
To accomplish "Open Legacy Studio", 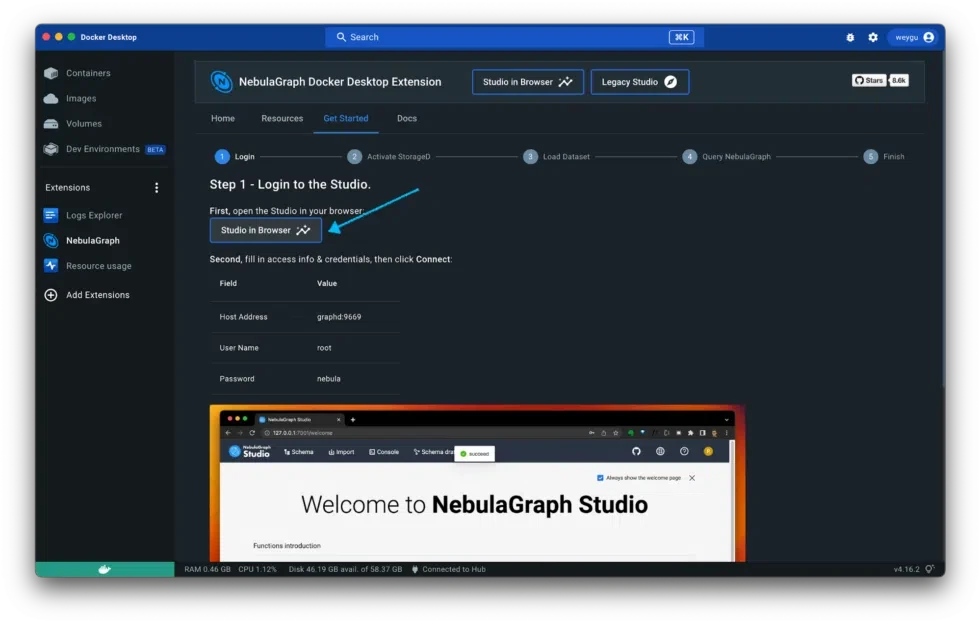I will (640, 81).
